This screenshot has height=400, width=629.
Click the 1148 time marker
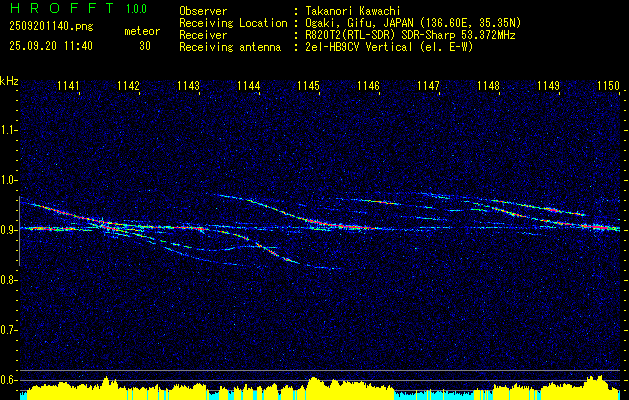tap(489, 86)
